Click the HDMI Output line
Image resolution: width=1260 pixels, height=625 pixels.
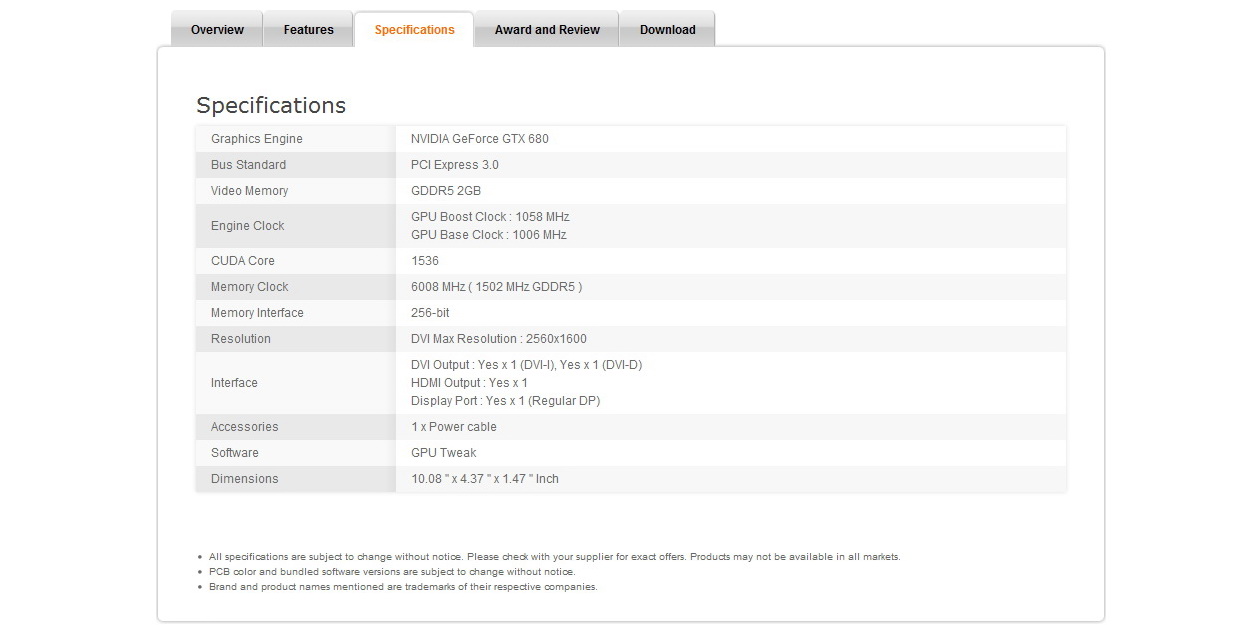coord(469,383)
